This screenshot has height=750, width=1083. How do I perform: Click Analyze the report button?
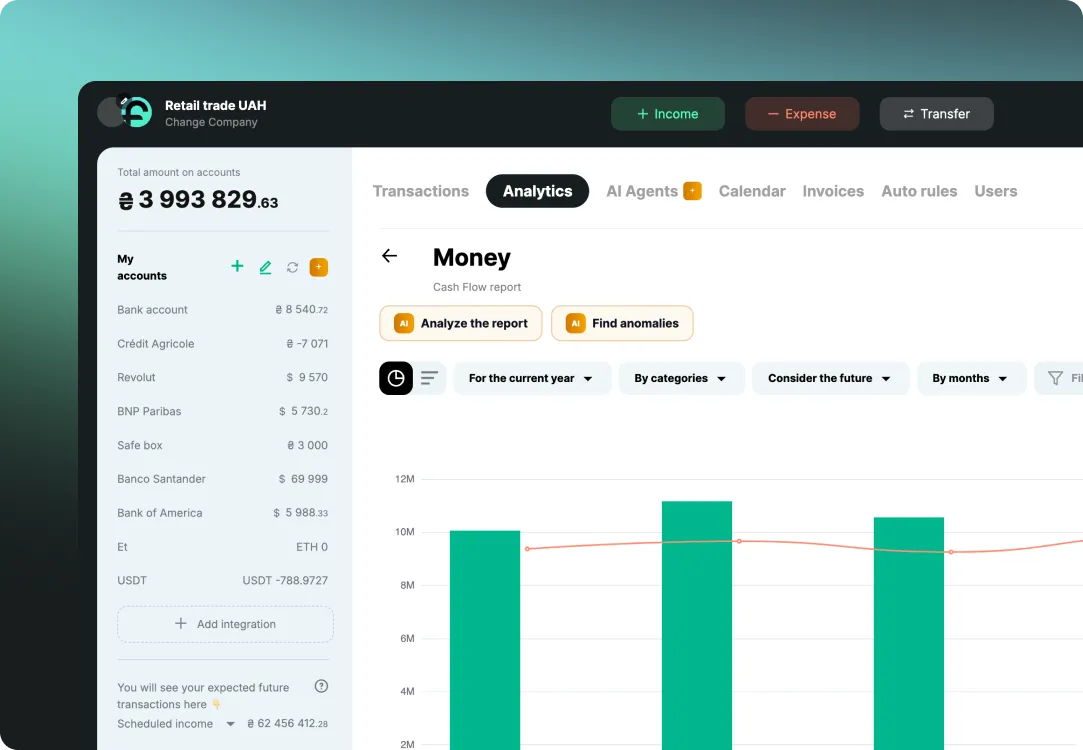coord(461,323)
